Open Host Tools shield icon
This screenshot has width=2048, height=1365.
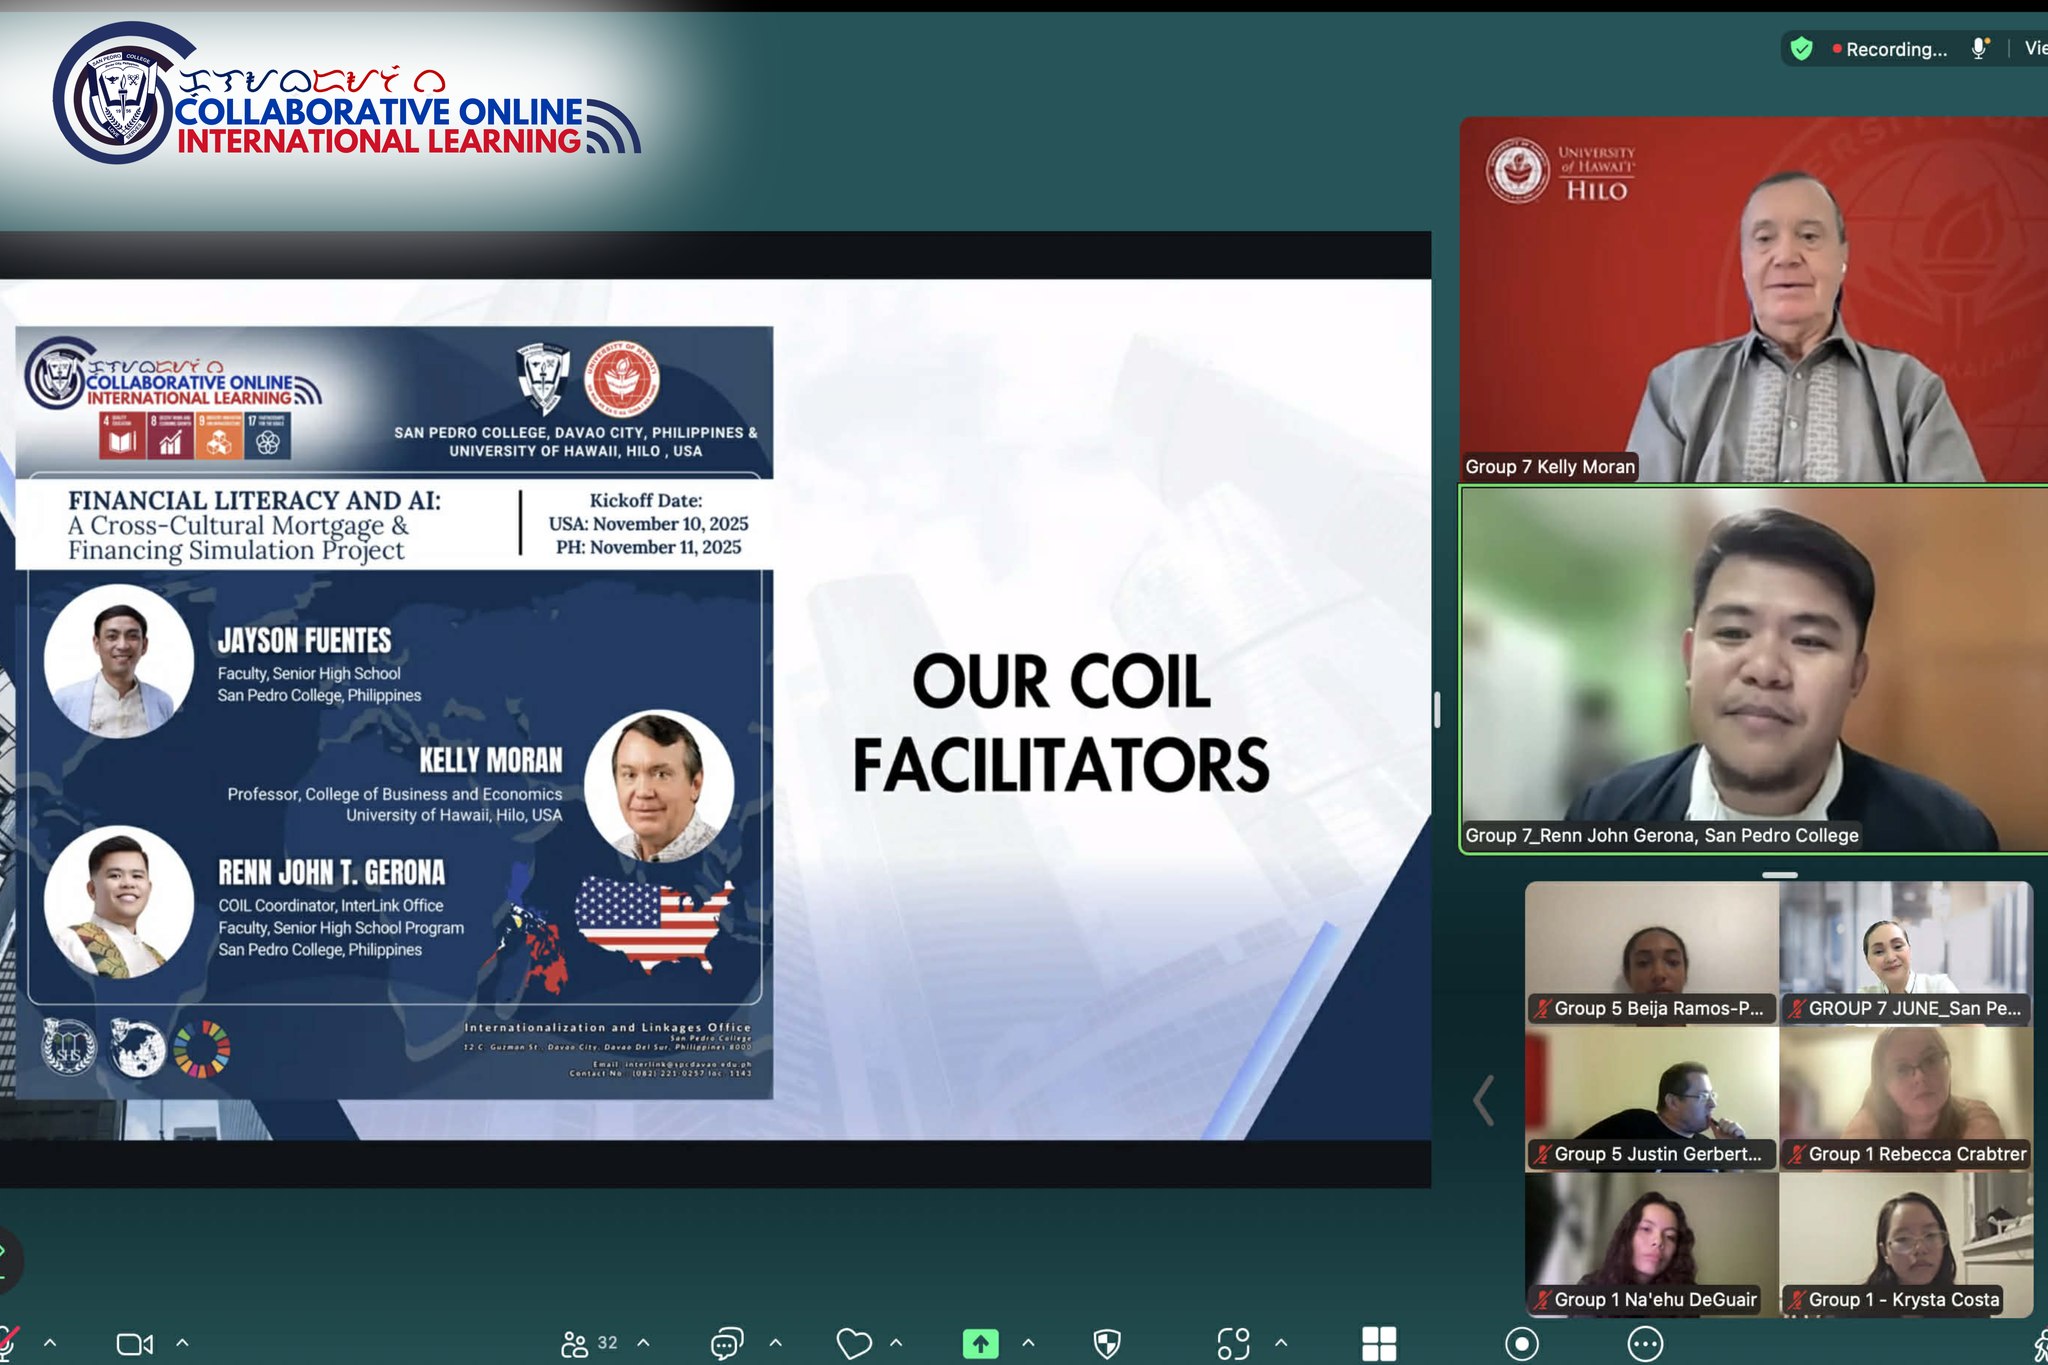(x=1107, y=1343)
